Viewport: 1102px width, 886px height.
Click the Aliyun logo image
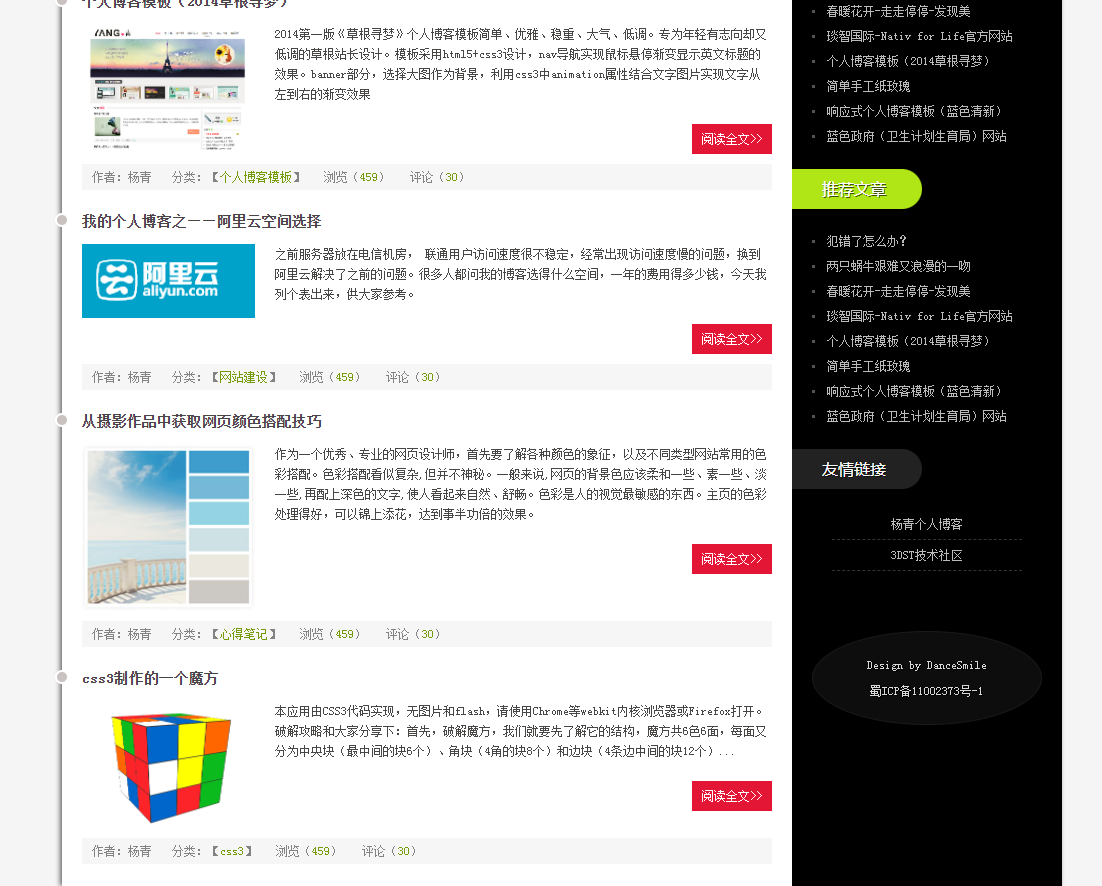[x=168, y=281]
